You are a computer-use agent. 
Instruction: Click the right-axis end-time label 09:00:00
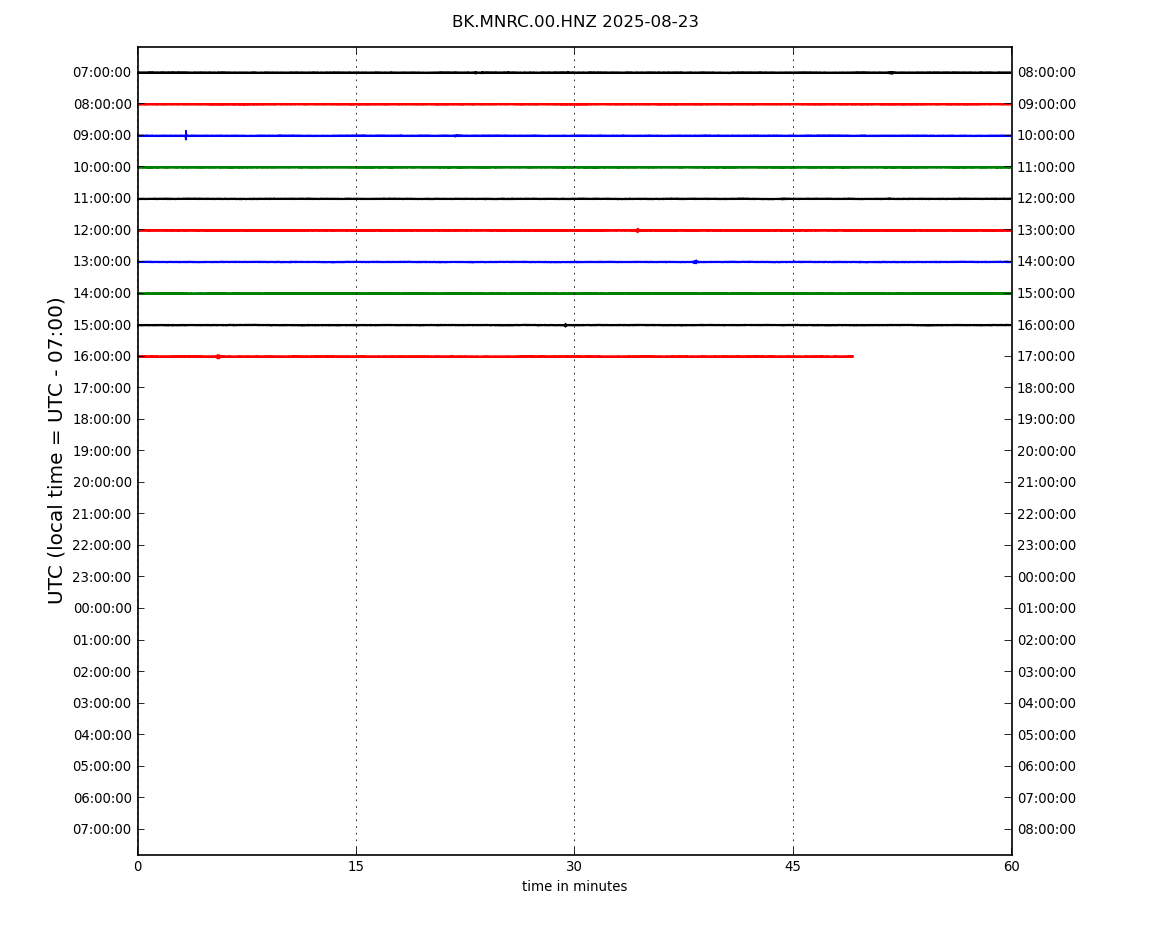(1047, 104)
